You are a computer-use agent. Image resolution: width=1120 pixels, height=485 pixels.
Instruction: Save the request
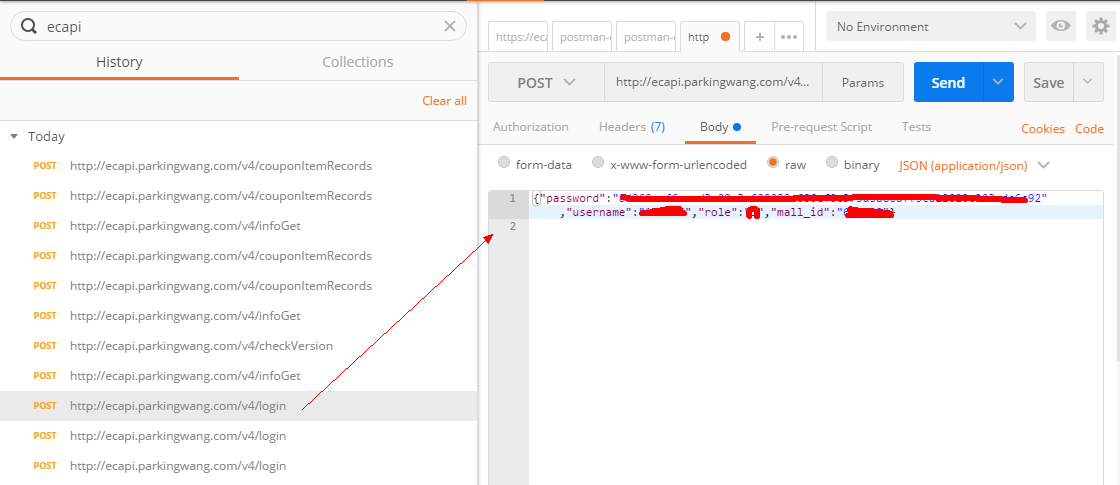1049,83
